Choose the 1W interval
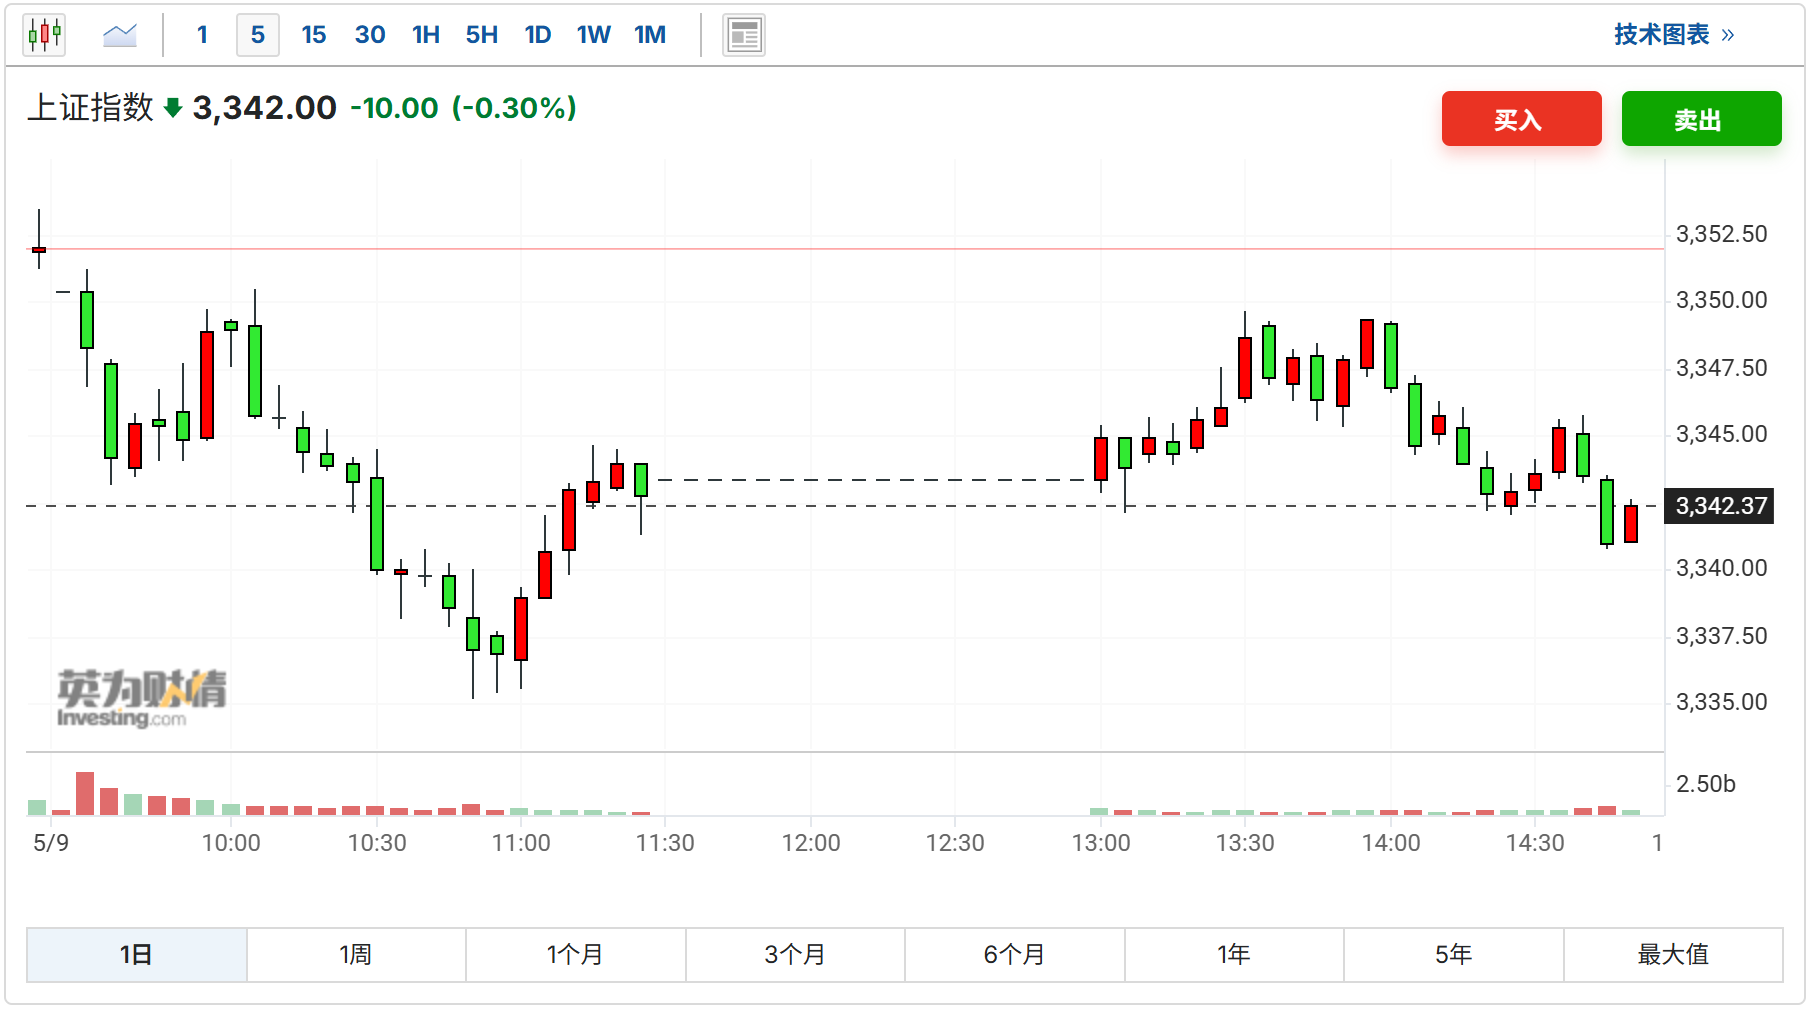 coord(594,35)
